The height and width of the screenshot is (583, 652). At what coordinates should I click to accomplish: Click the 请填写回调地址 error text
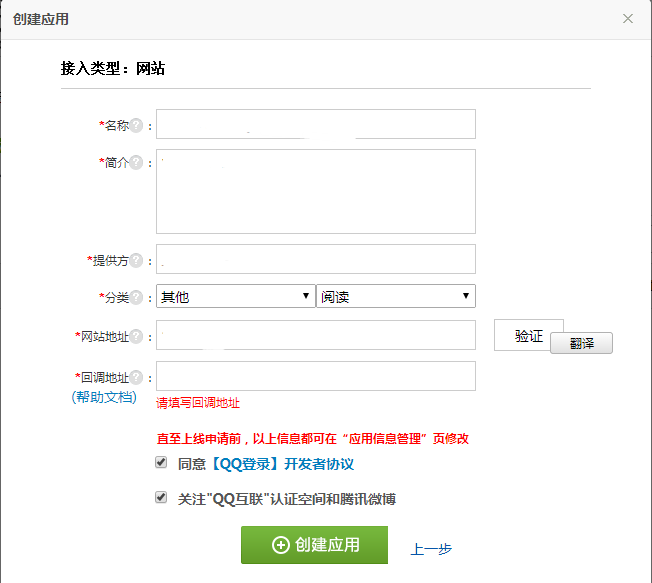tap(198, 403)
